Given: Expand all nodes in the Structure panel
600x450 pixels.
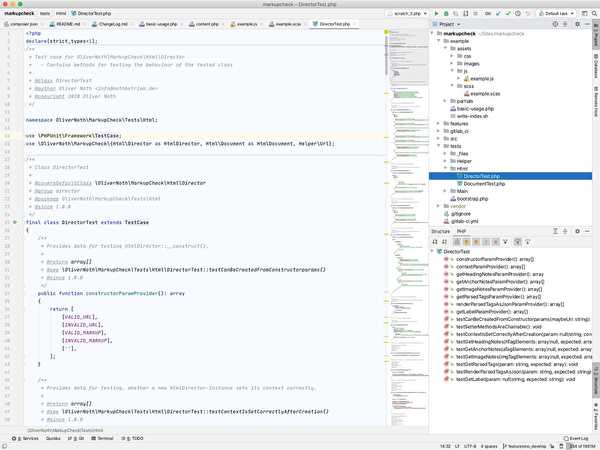Looking at the screenshot, I should pyautogui.click(x=555, y=231).
